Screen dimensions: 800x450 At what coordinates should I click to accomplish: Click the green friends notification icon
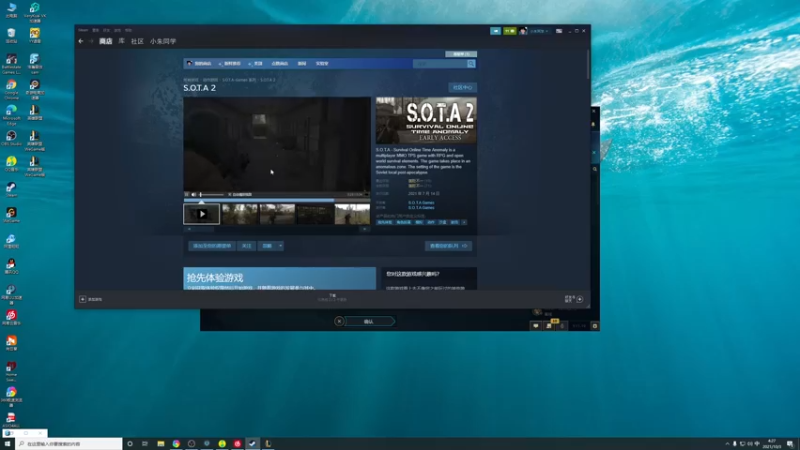(x=510, y=31)
